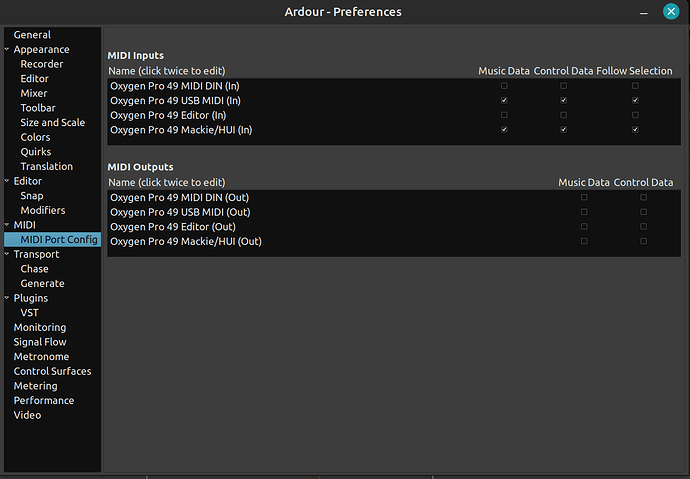Go to Colors under Appearance
The width and height of the screenshot is (690, 479).
tap(35, 137)
